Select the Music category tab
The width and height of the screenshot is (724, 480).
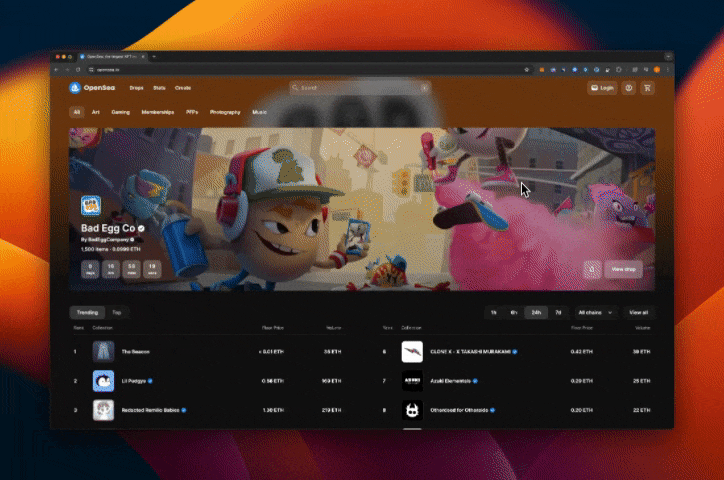[x=259, y=112]
